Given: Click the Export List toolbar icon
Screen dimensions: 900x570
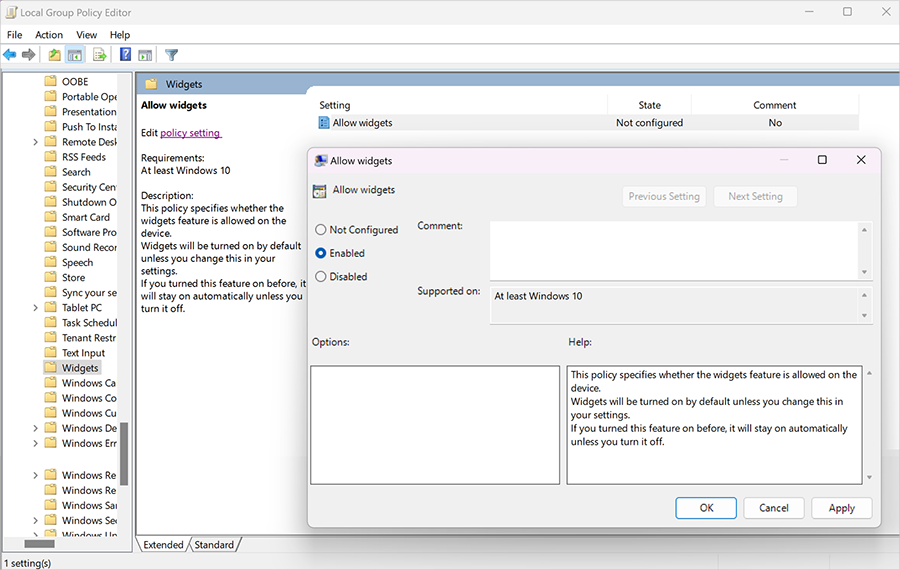Looking at the screenshot, I should [x=99, y=55].
